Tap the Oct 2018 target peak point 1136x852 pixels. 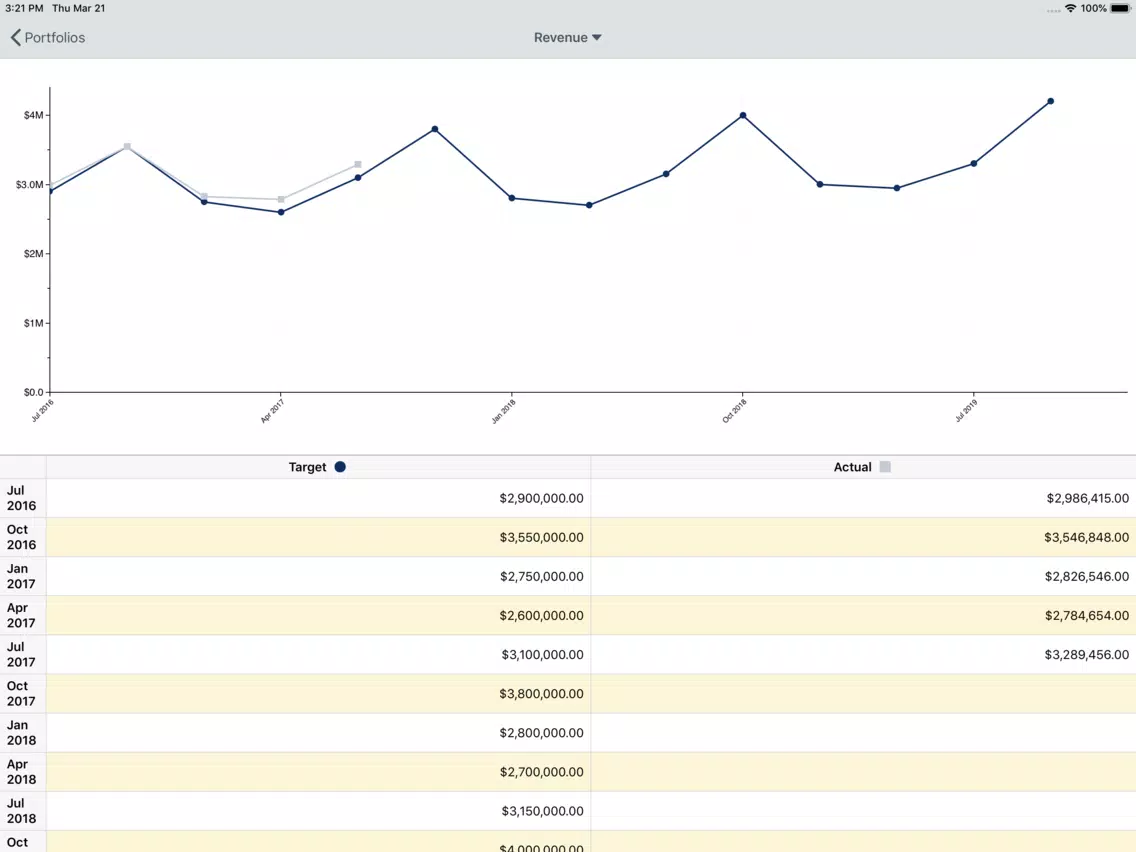tap(743, 115)
